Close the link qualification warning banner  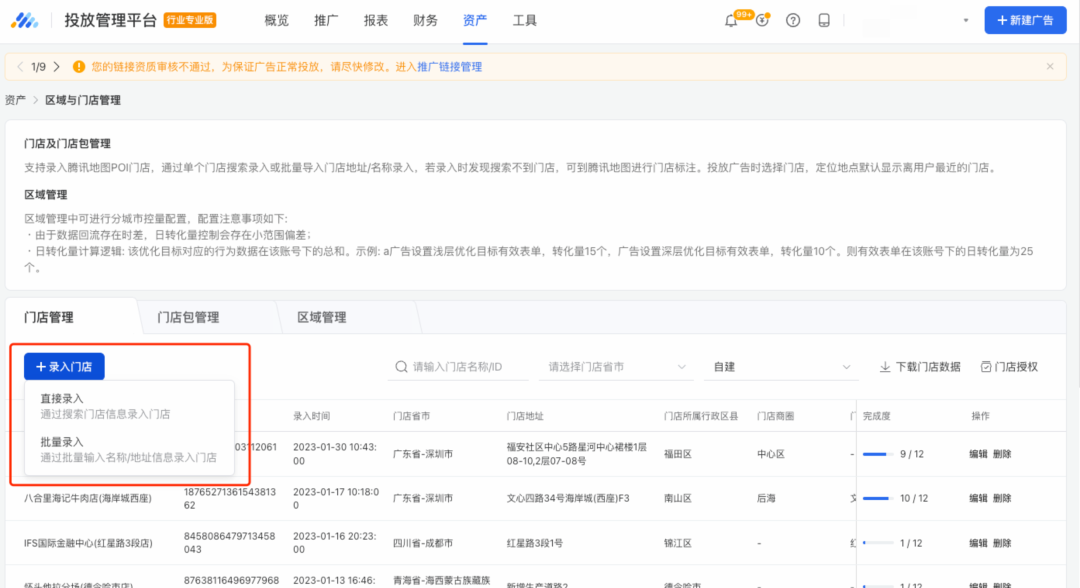point(1049,66)
